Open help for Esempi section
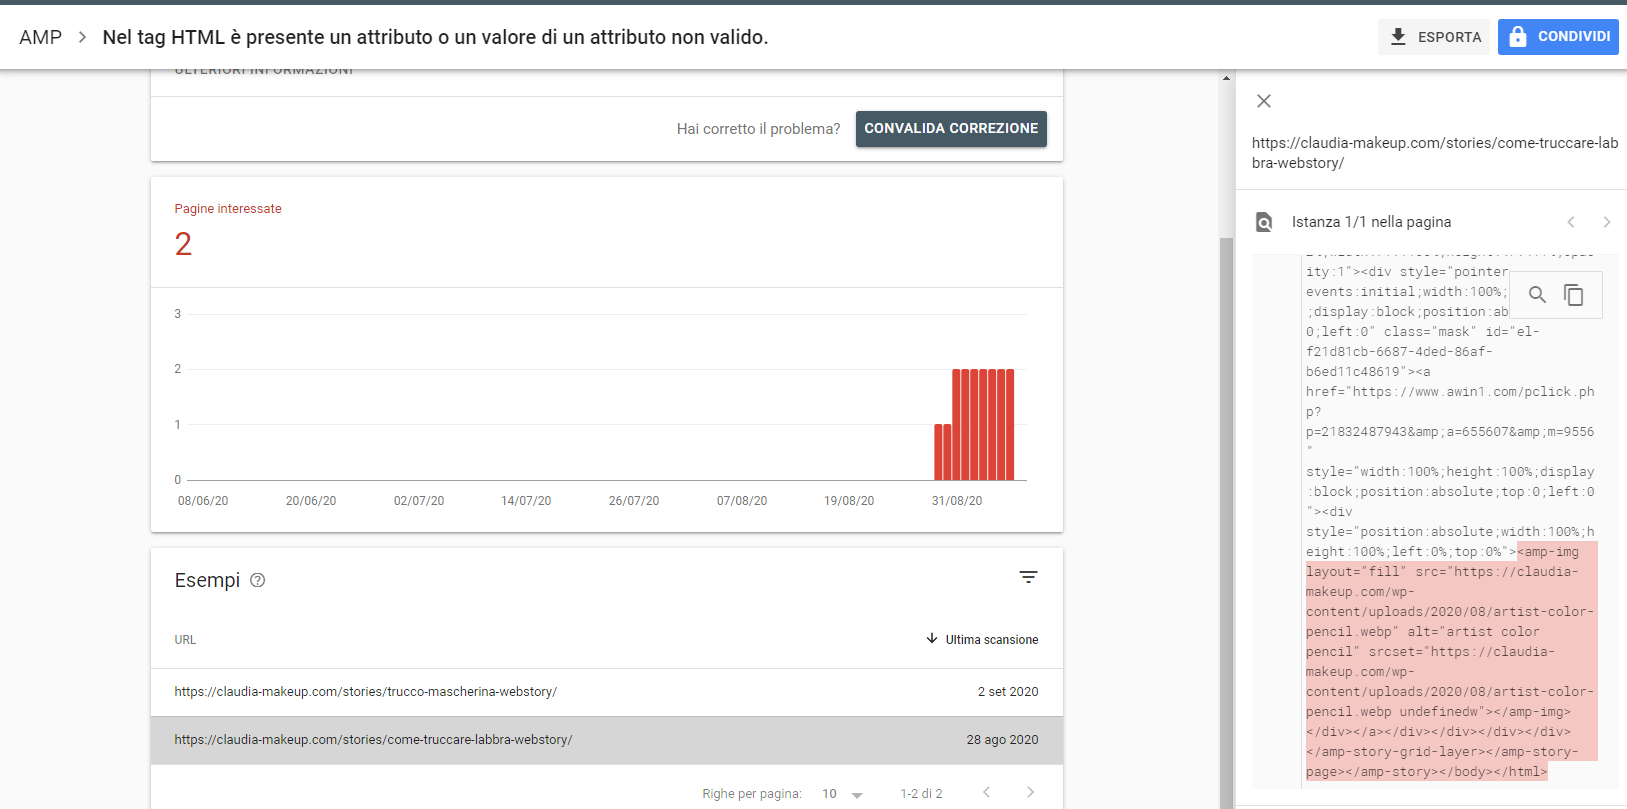 click(x=258, y=580)
